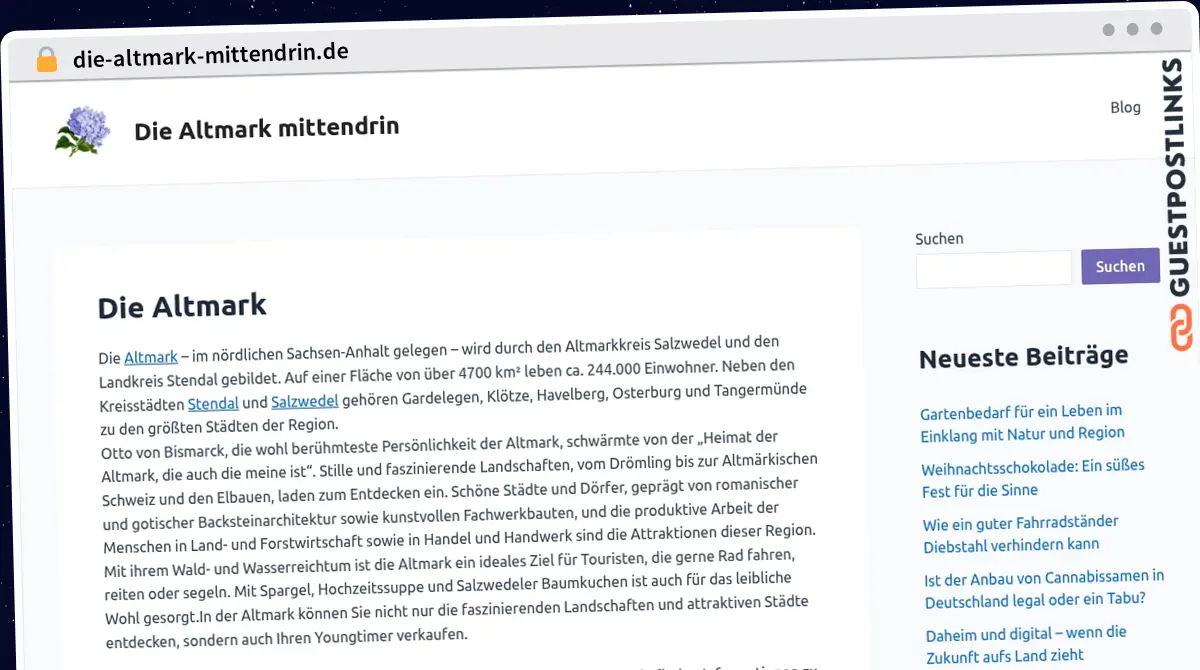Viewport: 1200px width, 670px height.
Task: Click the purple Suchen button
Action: click(1120, 266)
